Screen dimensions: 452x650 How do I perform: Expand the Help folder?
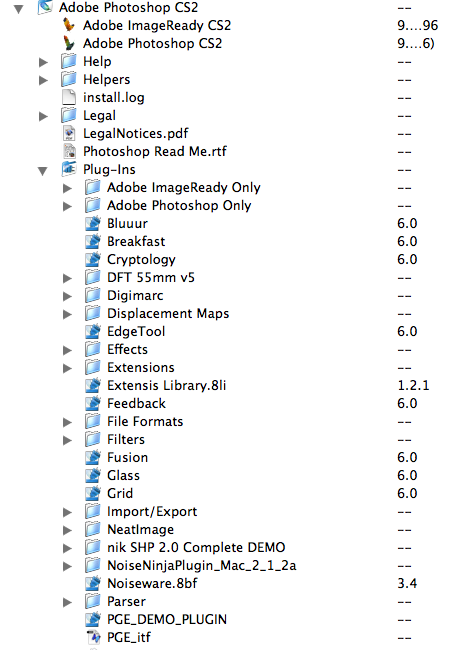(x=43, y=62)
